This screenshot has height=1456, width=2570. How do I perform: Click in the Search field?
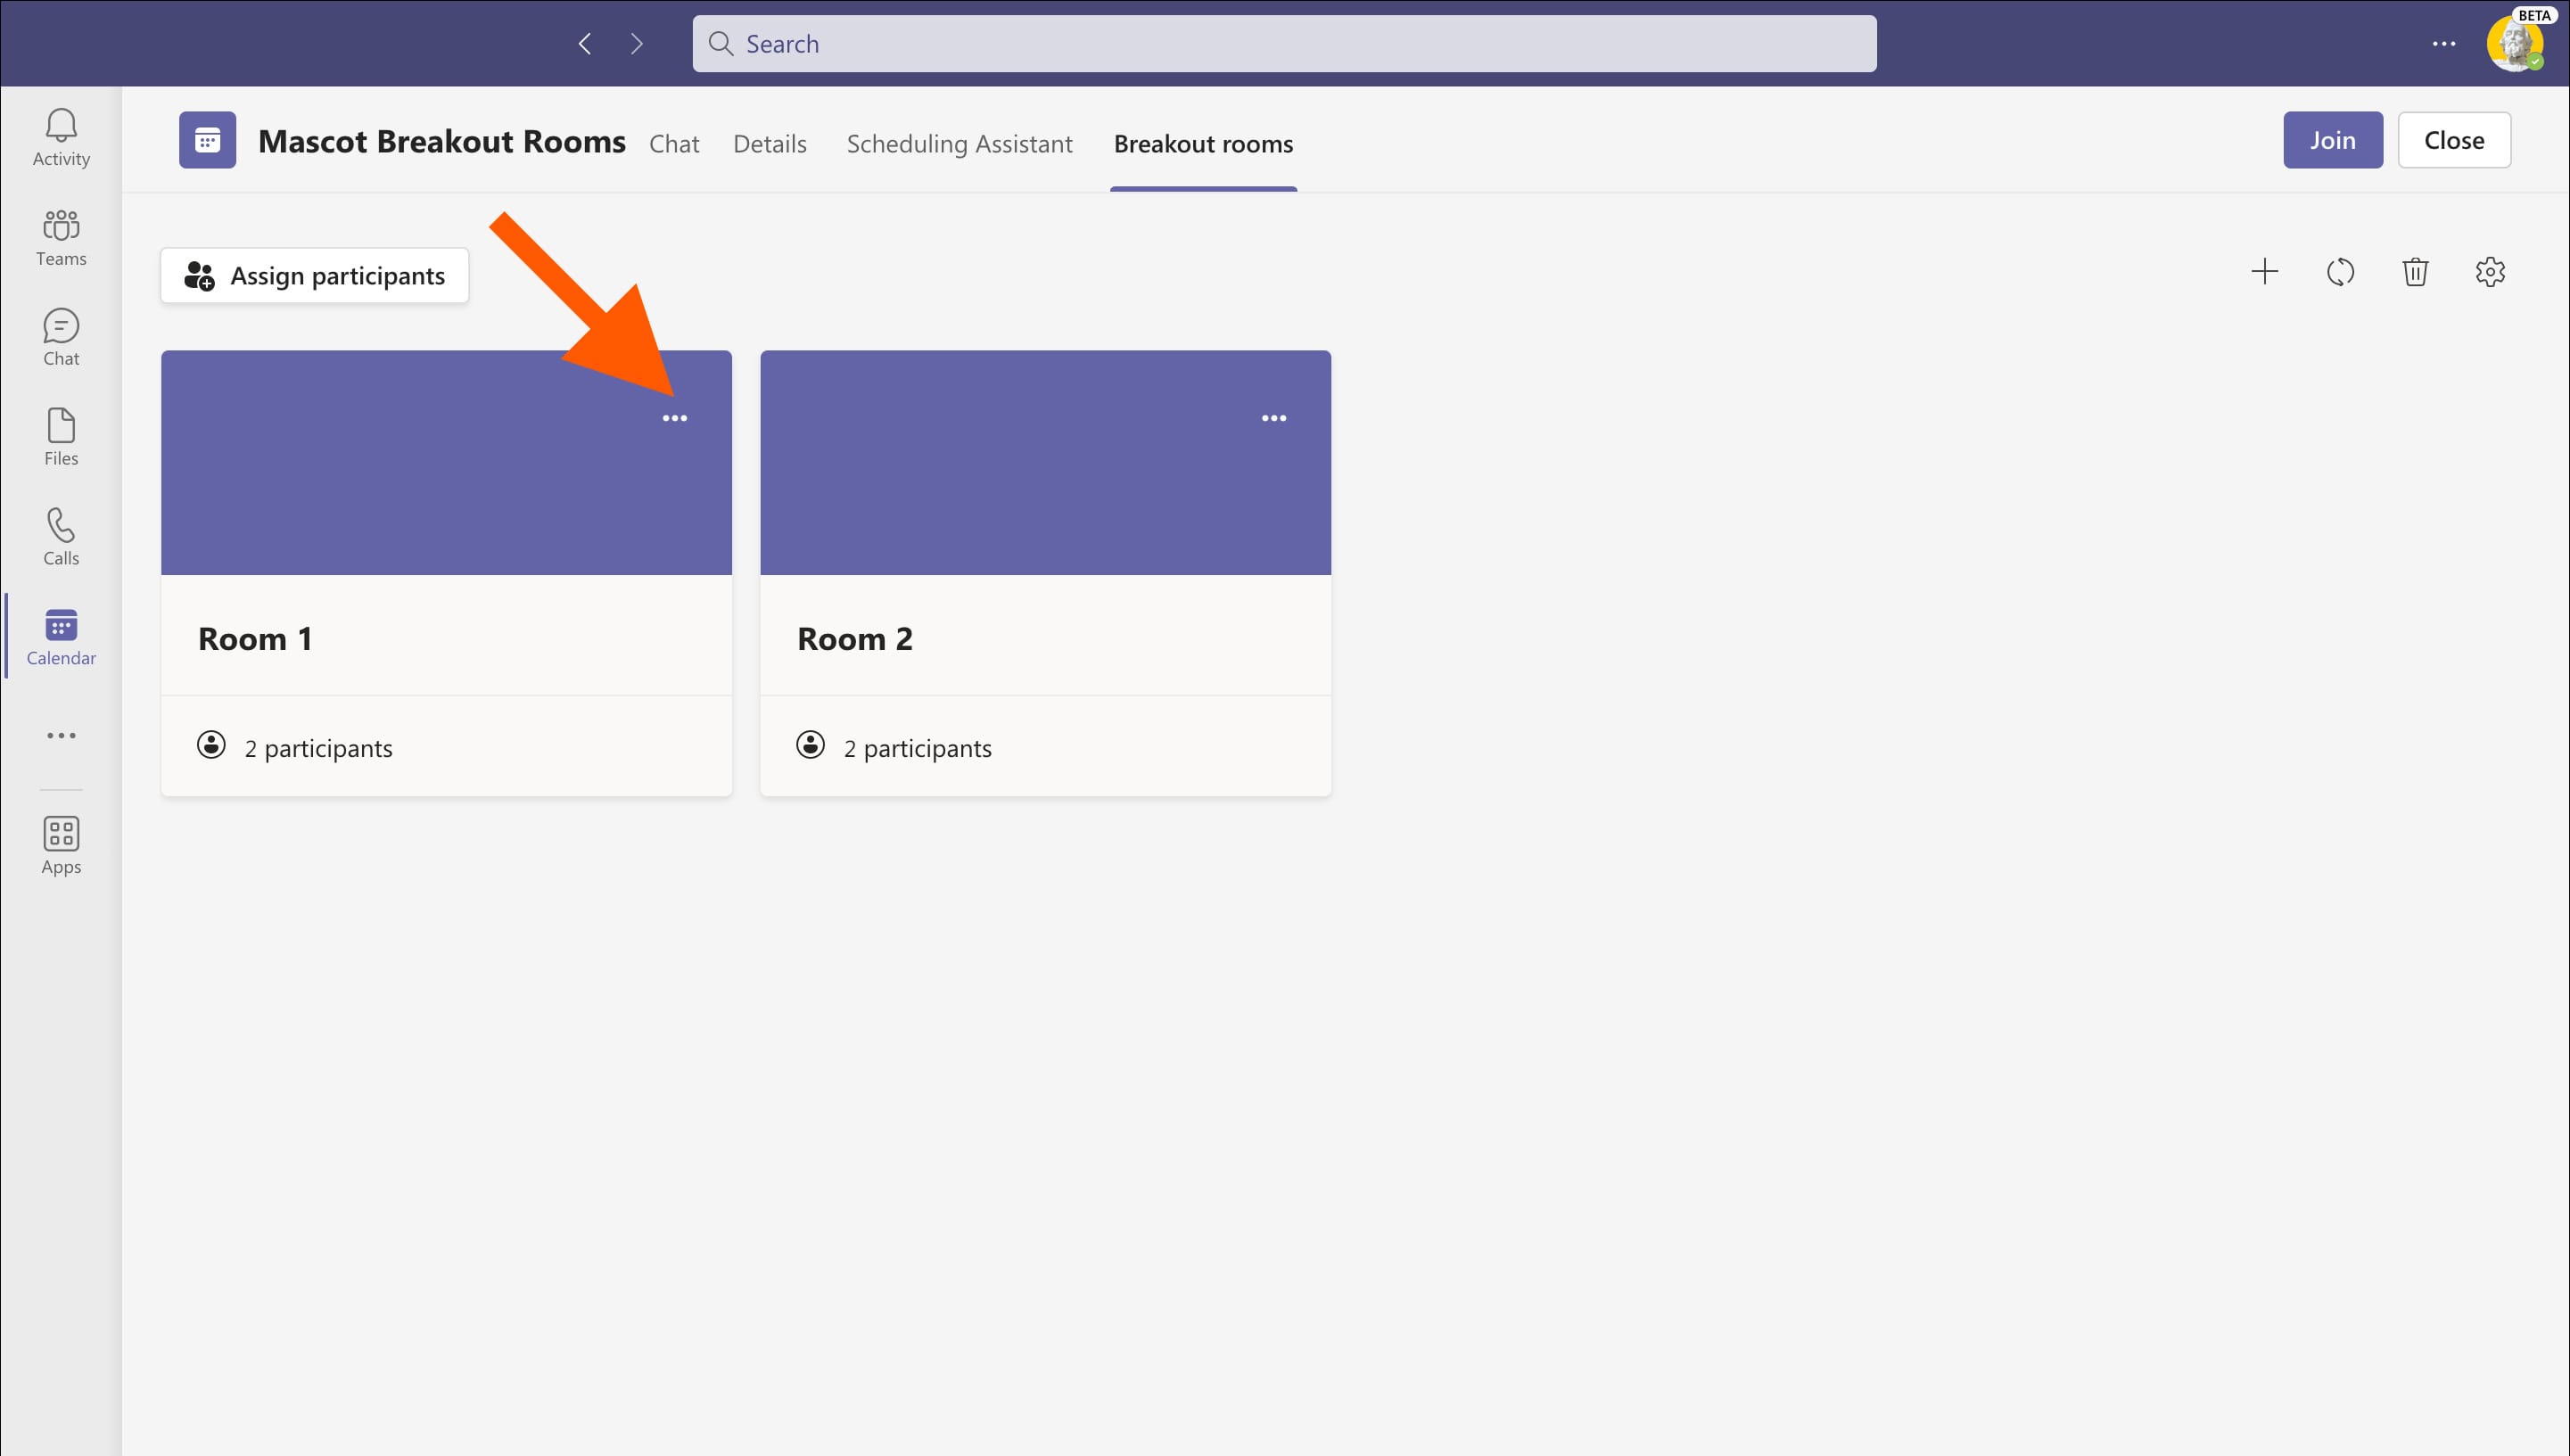pyautogui.click(x=1284, y=44)
